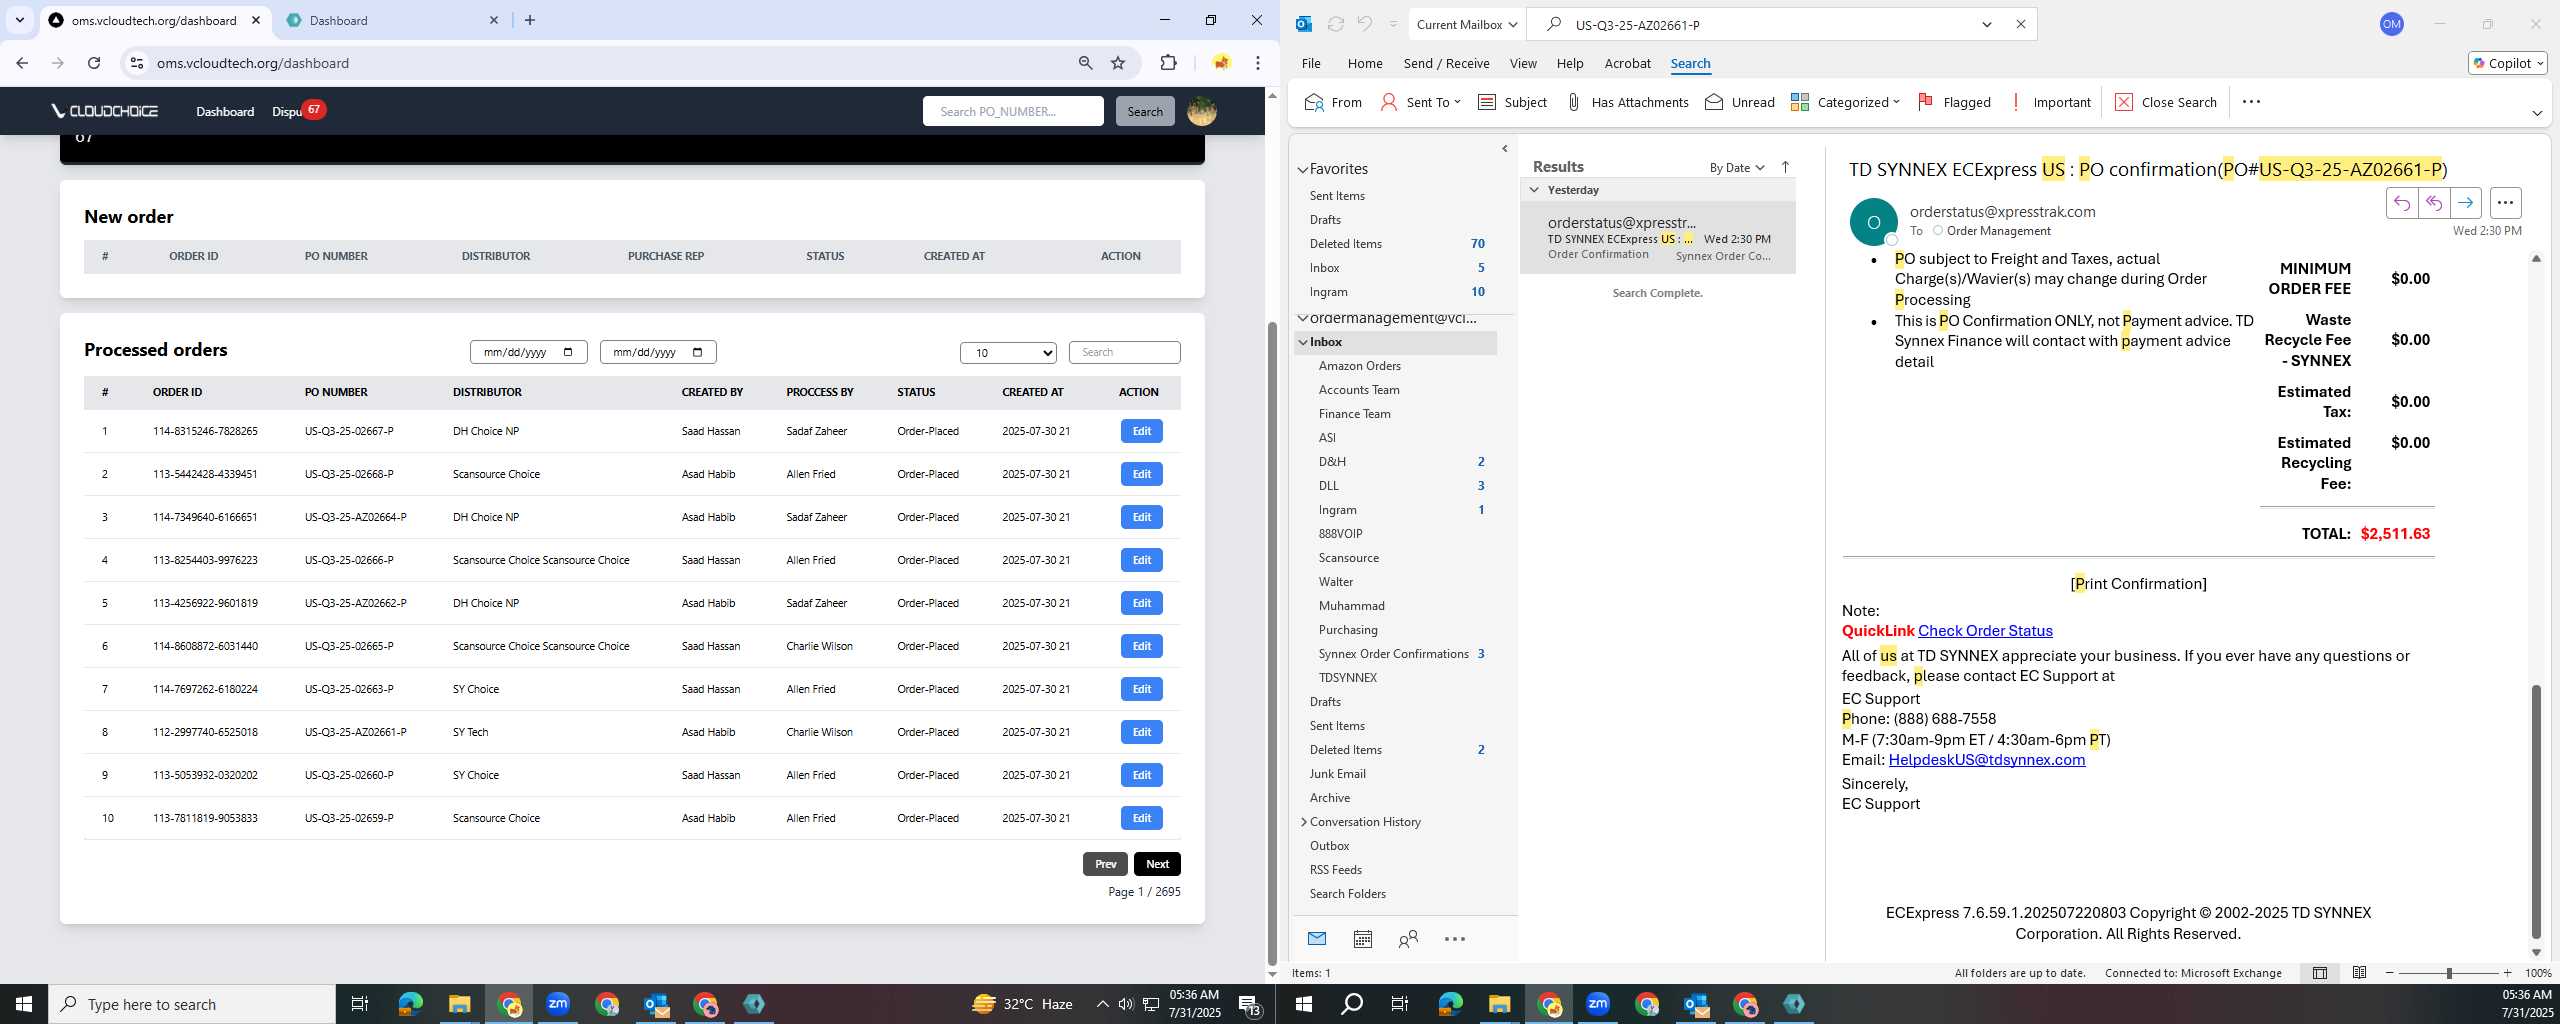Viewport: 2560px width, 1024px height.
Task: Click the browser reload icon
Action: (94, 63)
